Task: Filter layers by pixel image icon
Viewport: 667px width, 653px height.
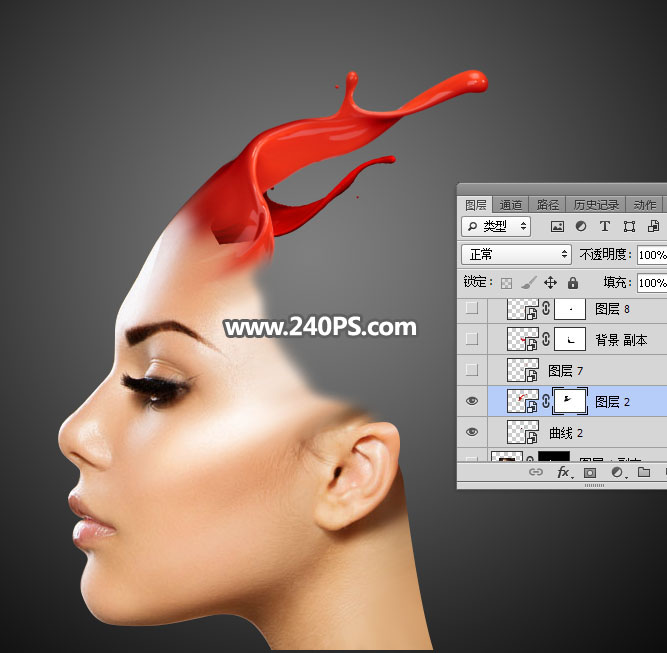Action: click(557, 226)
